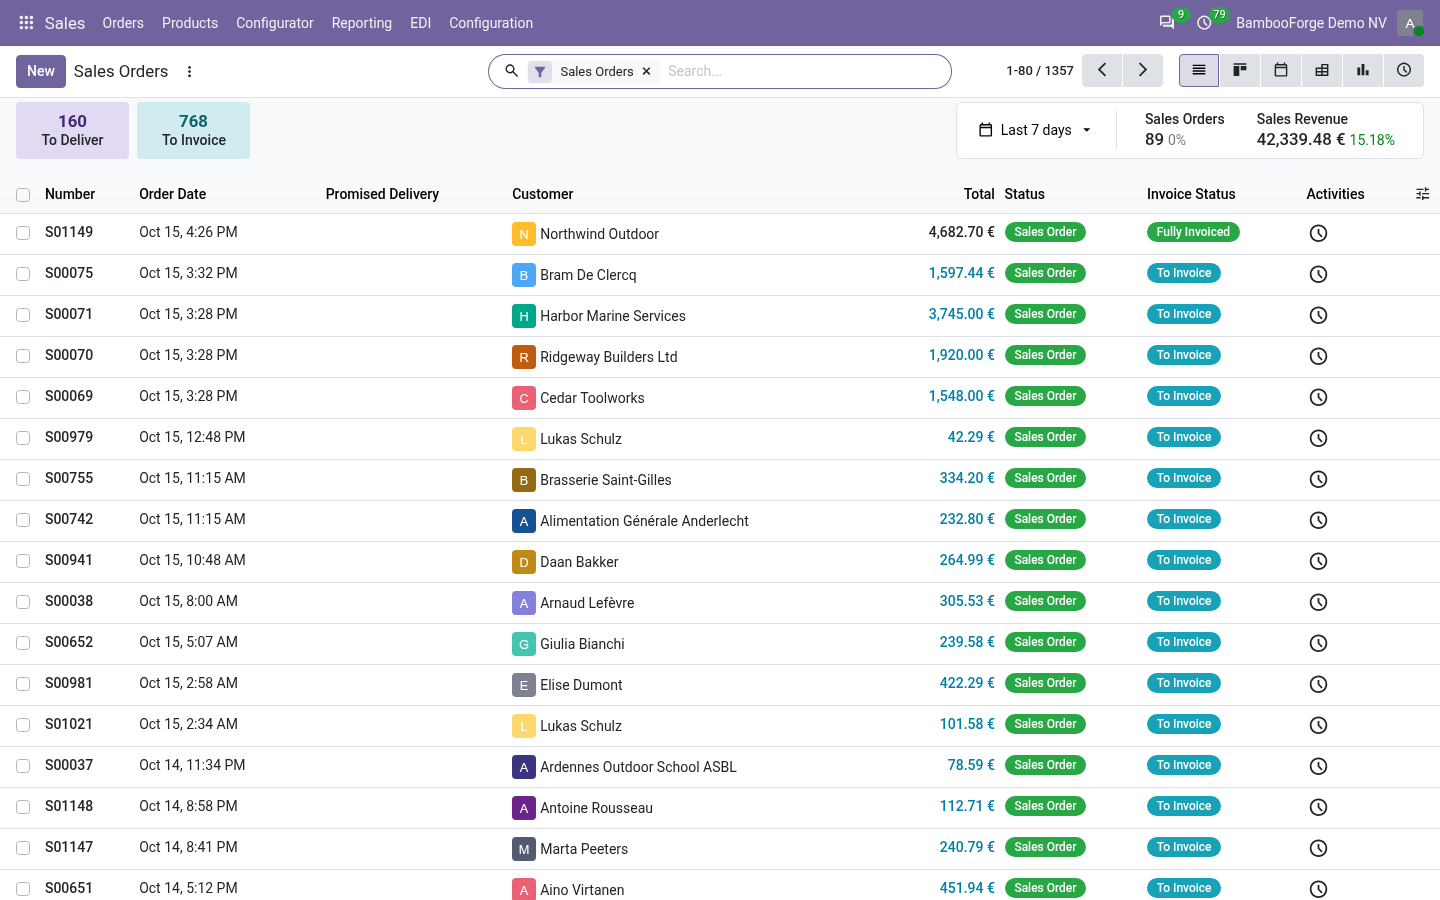Image resolution: width=1440 pixels, height=900 pixels.
Task: Open the Orders menu
Action: pos(123,23)
